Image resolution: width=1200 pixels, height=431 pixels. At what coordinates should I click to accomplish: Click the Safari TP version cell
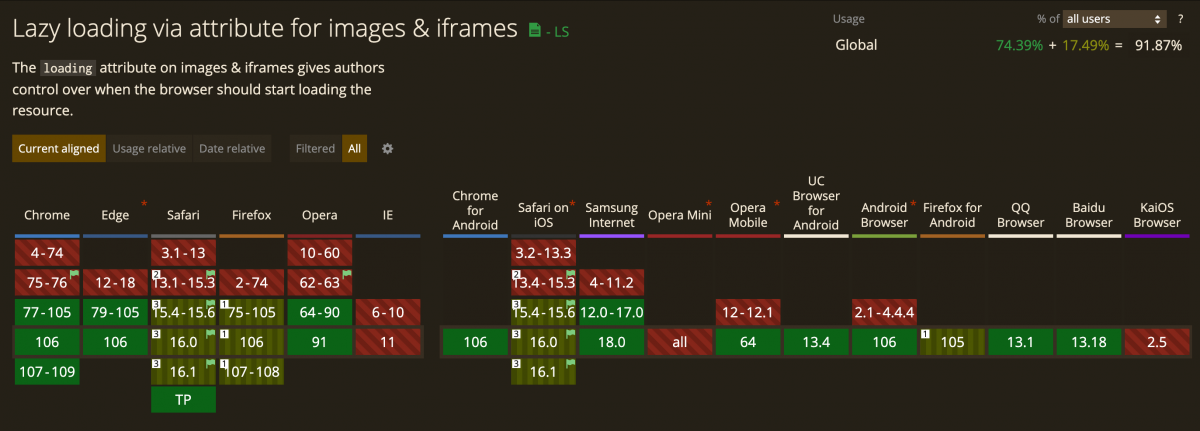pyautogui.click(x=183, y=399)
